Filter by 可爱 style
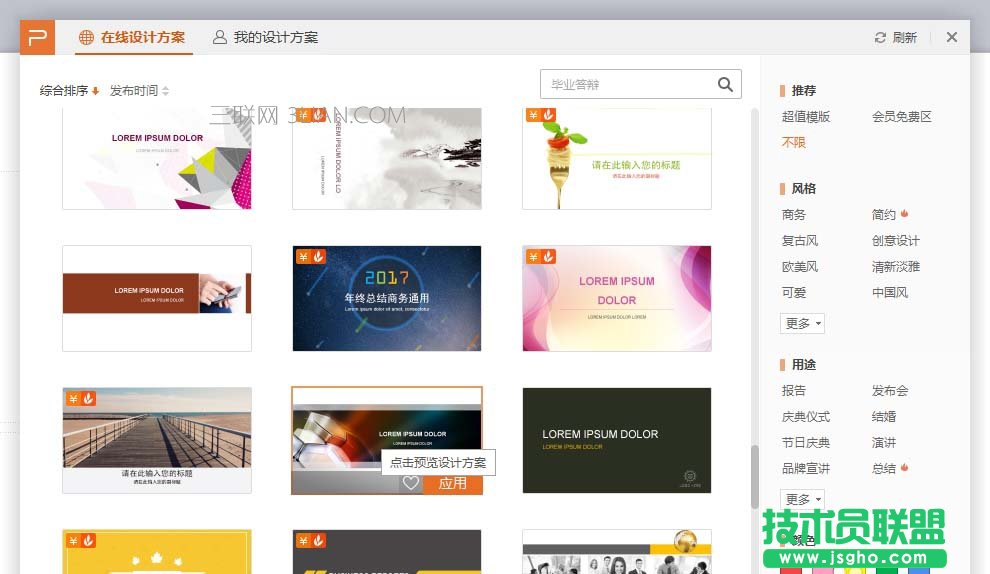 (794, 292)
